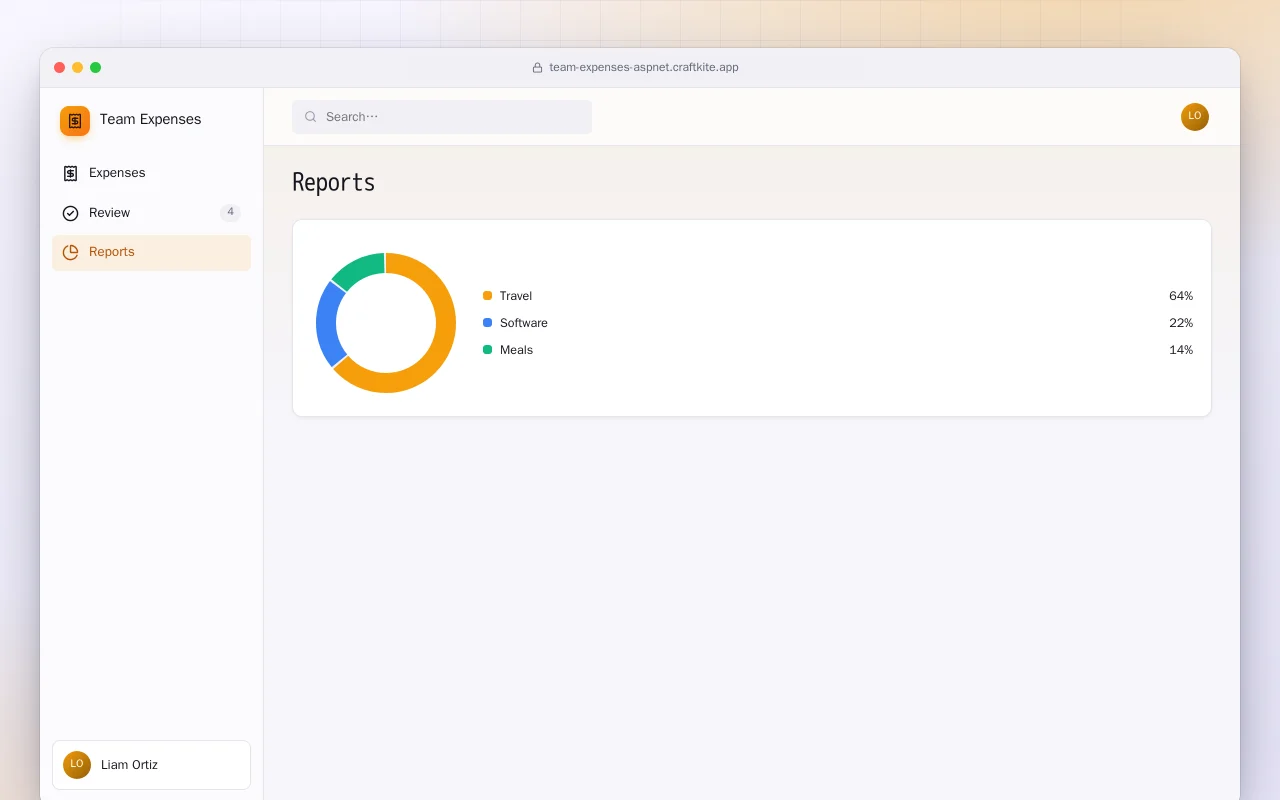
Task: Minimize the window with the yellow button
Action: click(x=78, y=68)
